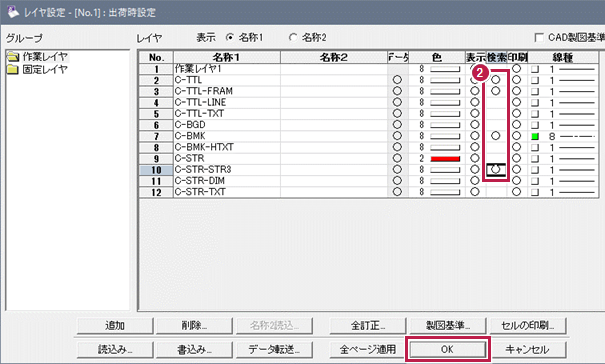Click the line-type box for C-TTL-TXT row
605x364 pixels.
tap(535, 114)
